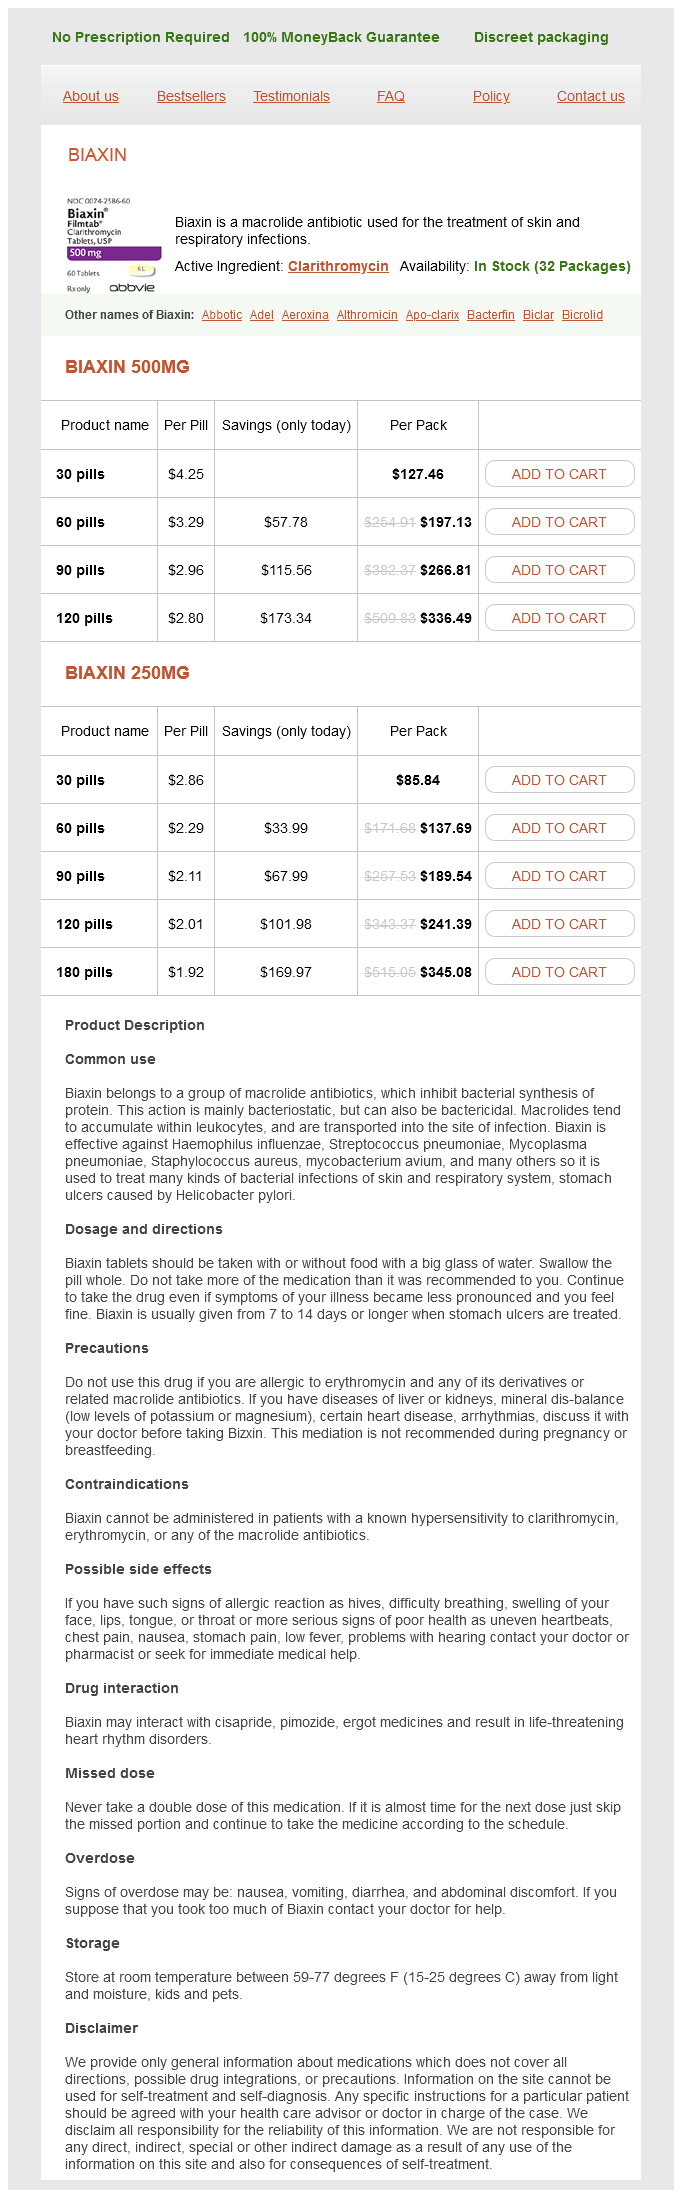Open the About us page
The width and height of the screenshot is (682, 2198).
(x=91, y=96)
